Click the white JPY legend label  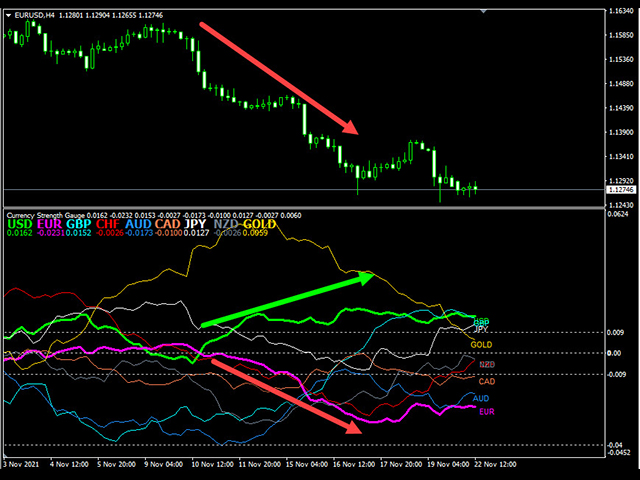click(x=198, y=224)
